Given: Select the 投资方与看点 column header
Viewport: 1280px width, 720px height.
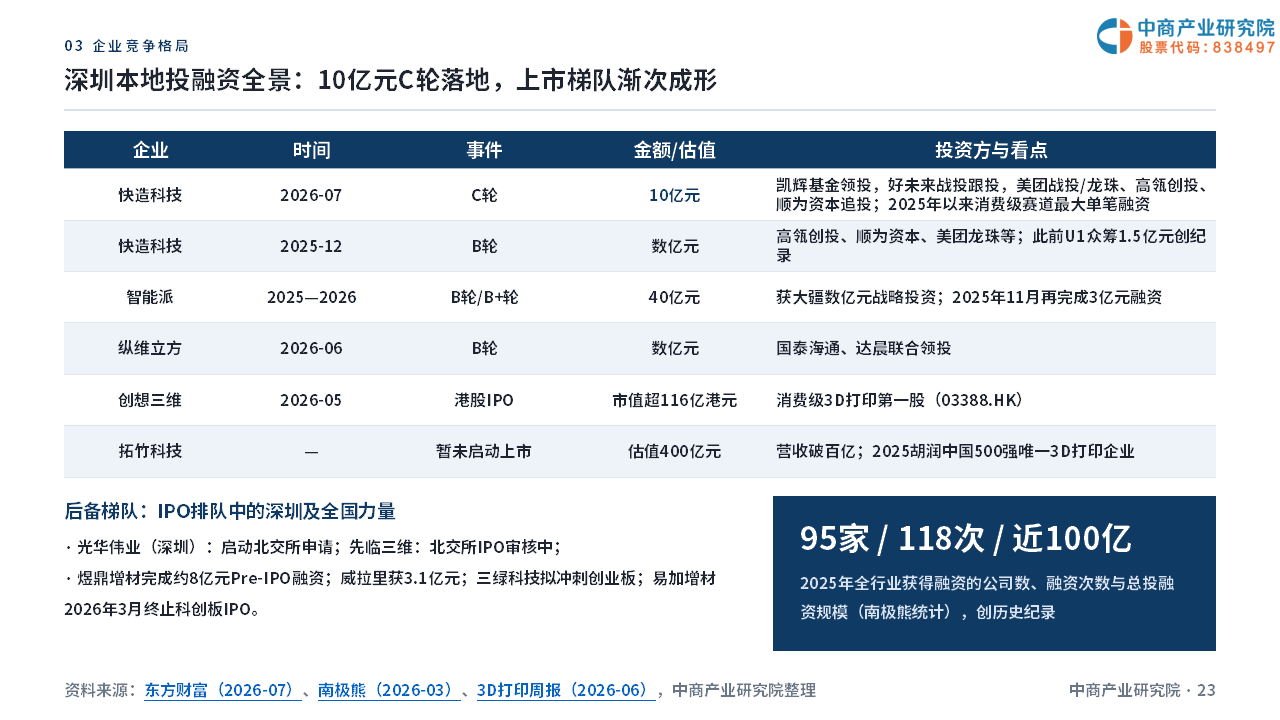Looking at the screenshot, I should tap(991, 150).
